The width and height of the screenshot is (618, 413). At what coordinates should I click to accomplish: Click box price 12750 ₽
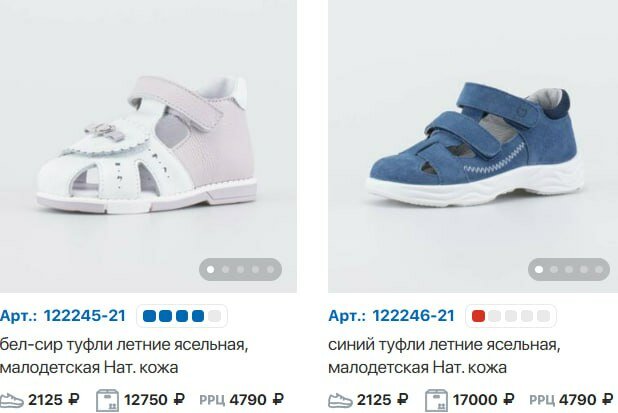point(154,400)
